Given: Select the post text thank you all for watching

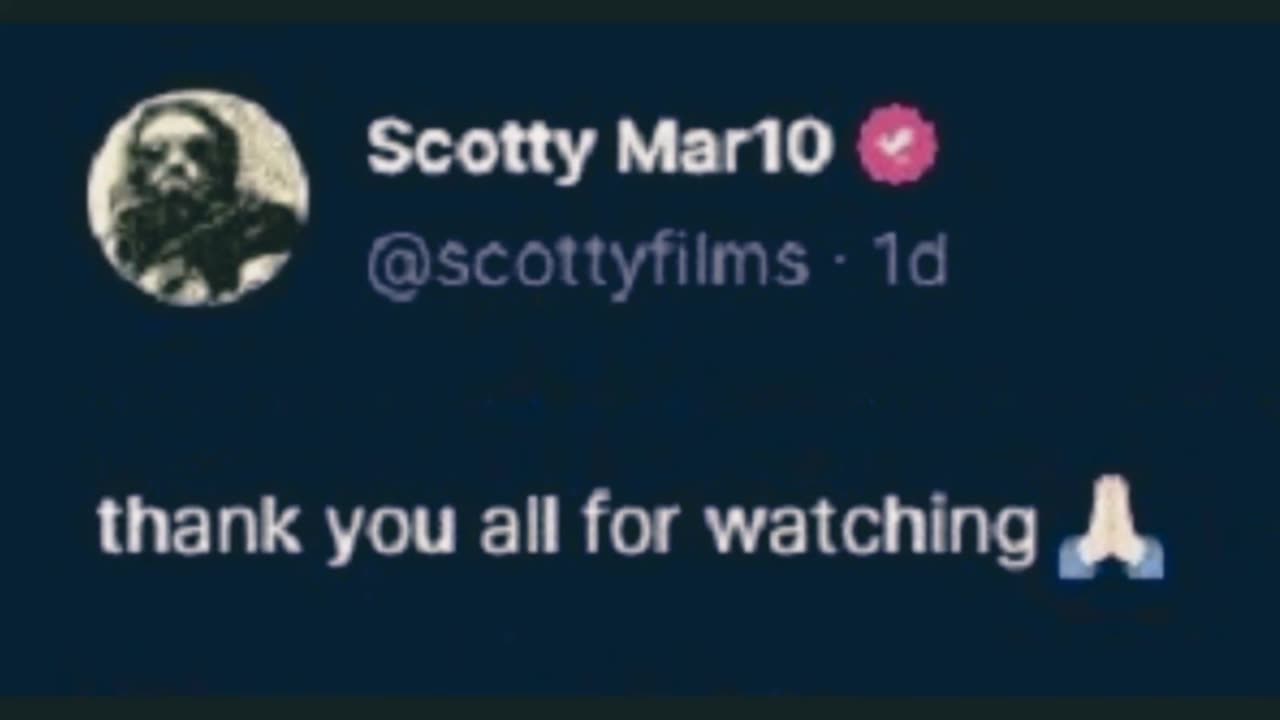Looking at the screenshot, I should point(567,527).
